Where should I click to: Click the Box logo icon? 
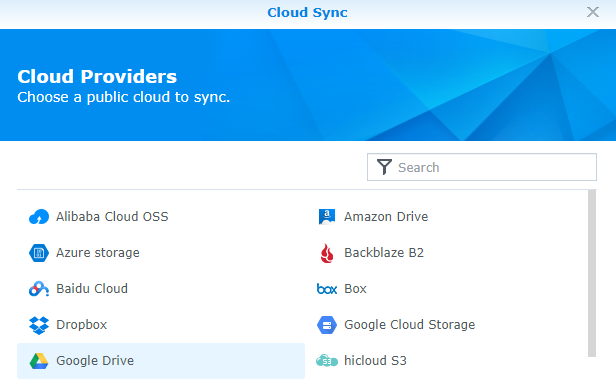327,289
